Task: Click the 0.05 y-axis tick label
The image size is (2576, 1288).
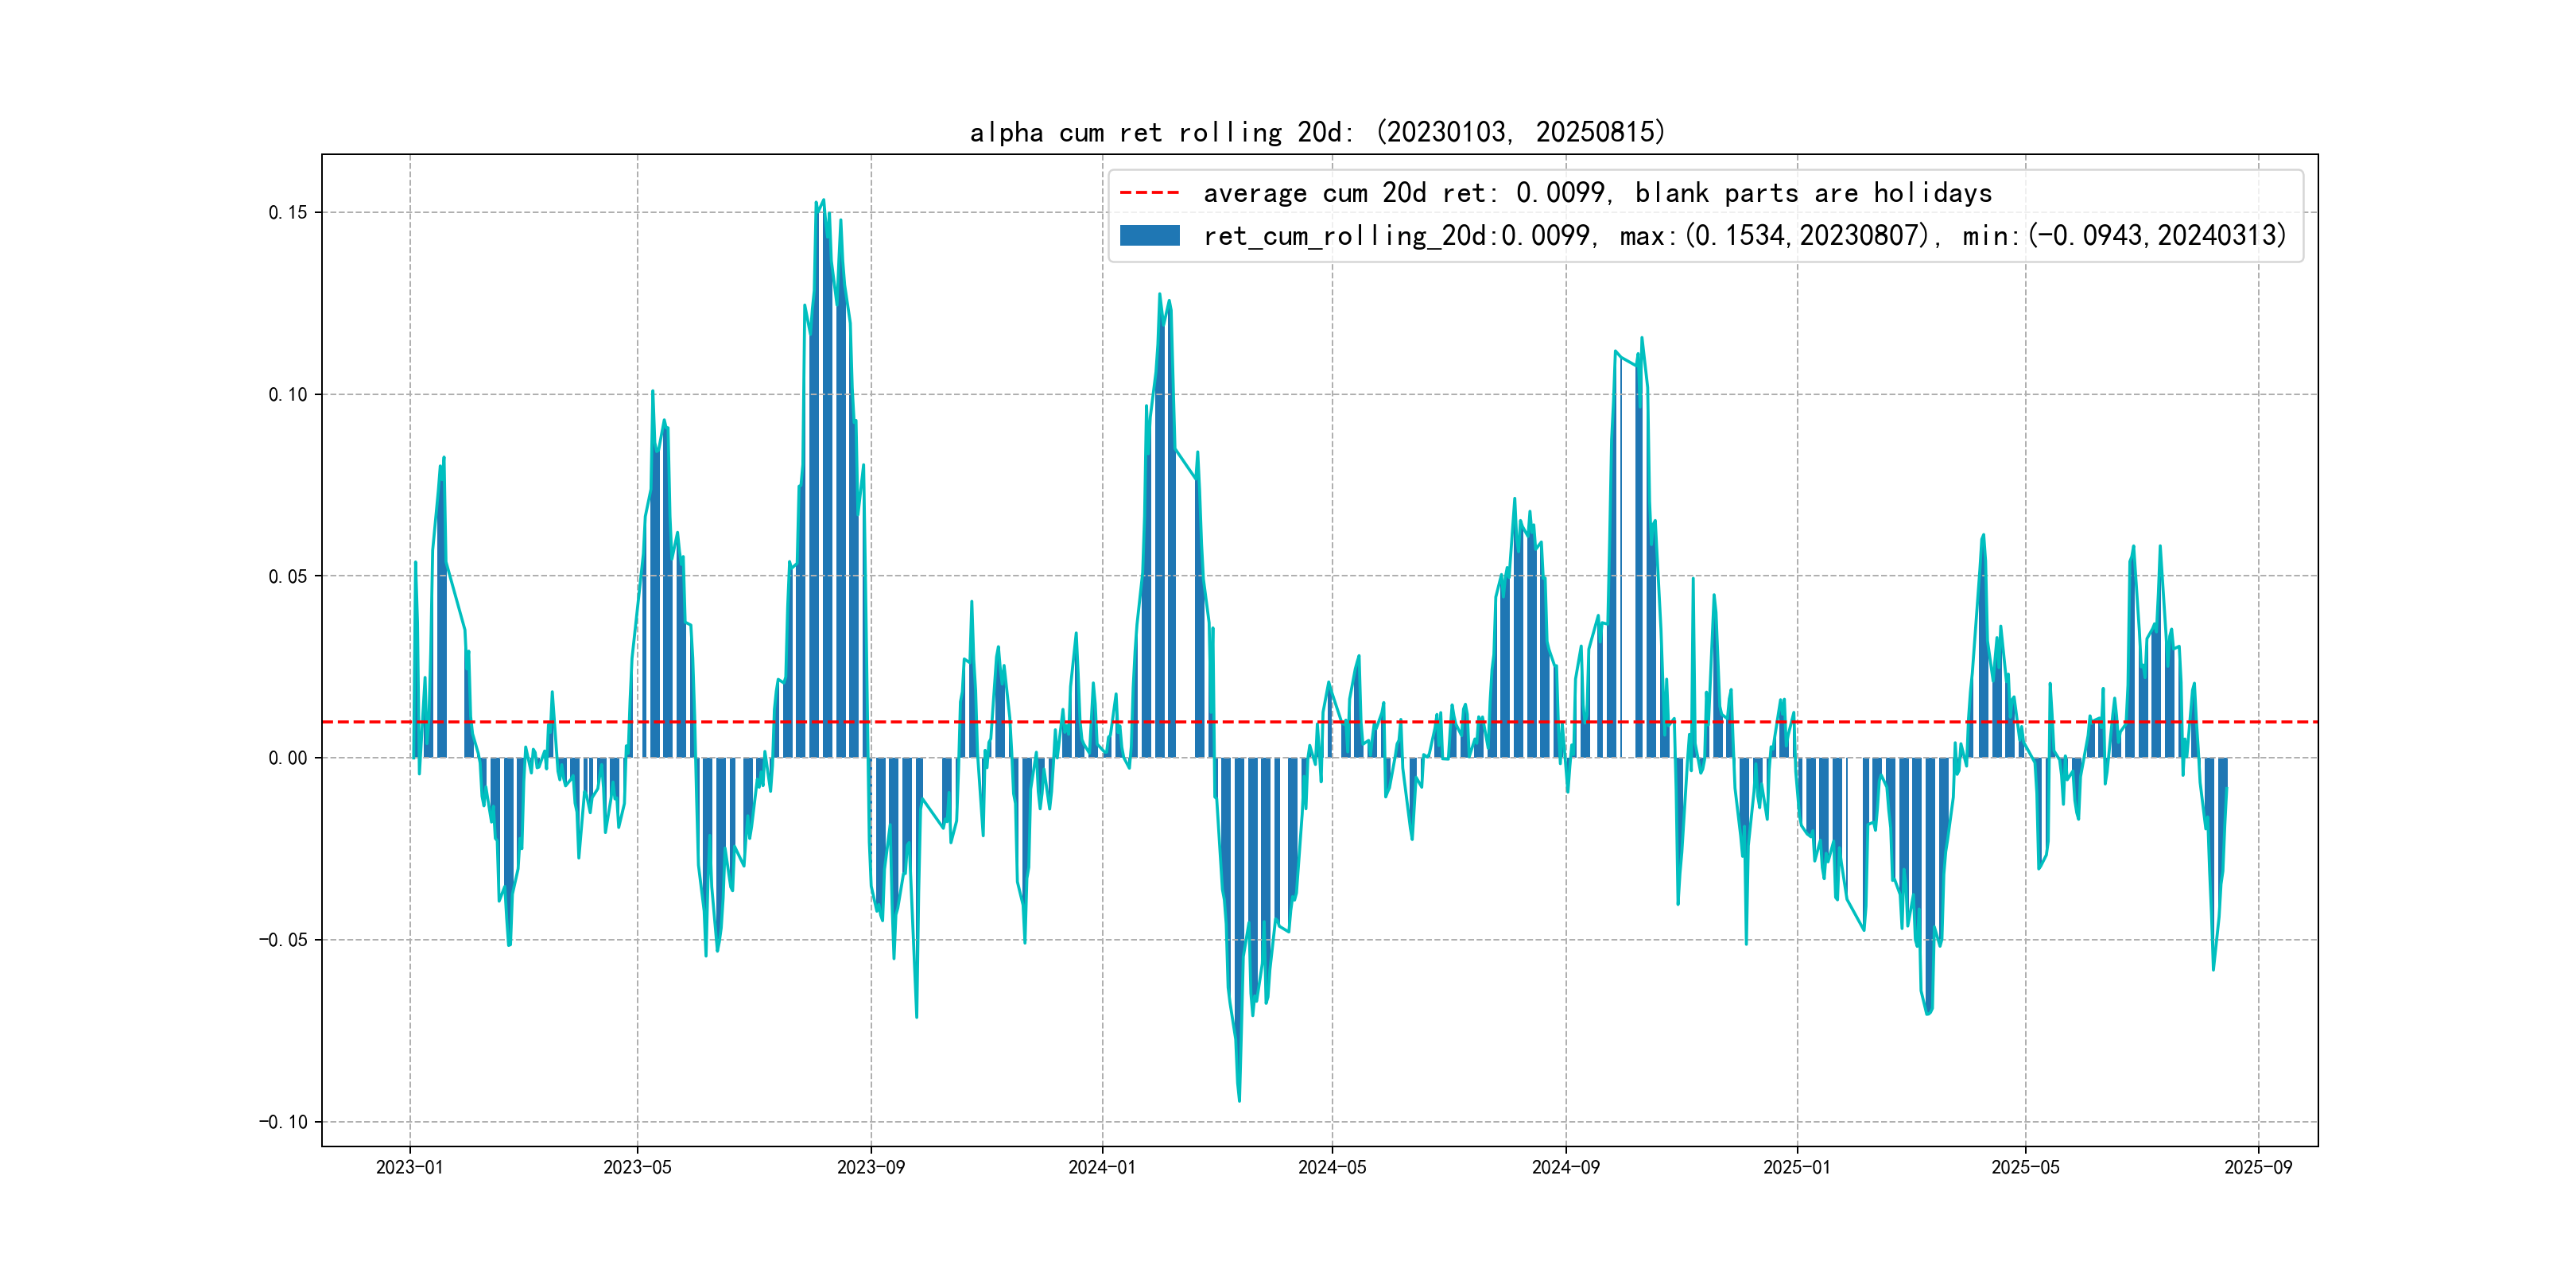Action: coord(287,576)
